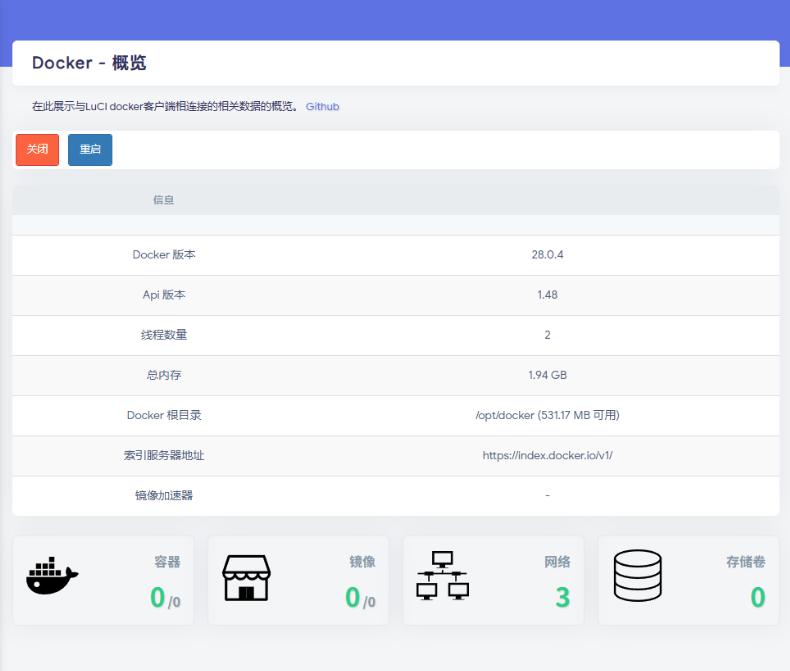790x671 pixels.
Task: Click the 存储卷 count 0
Action: pos(758,597)
